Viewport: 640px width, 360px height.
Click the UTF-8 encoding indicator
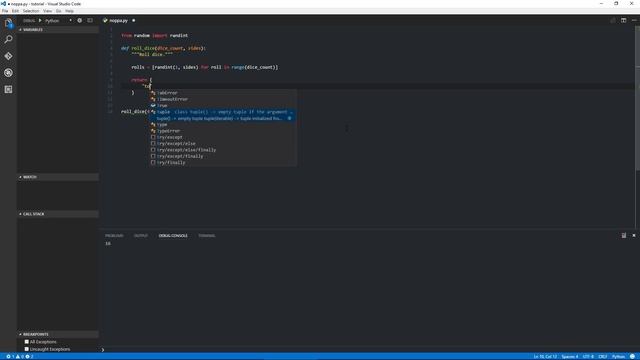point(588,356)
